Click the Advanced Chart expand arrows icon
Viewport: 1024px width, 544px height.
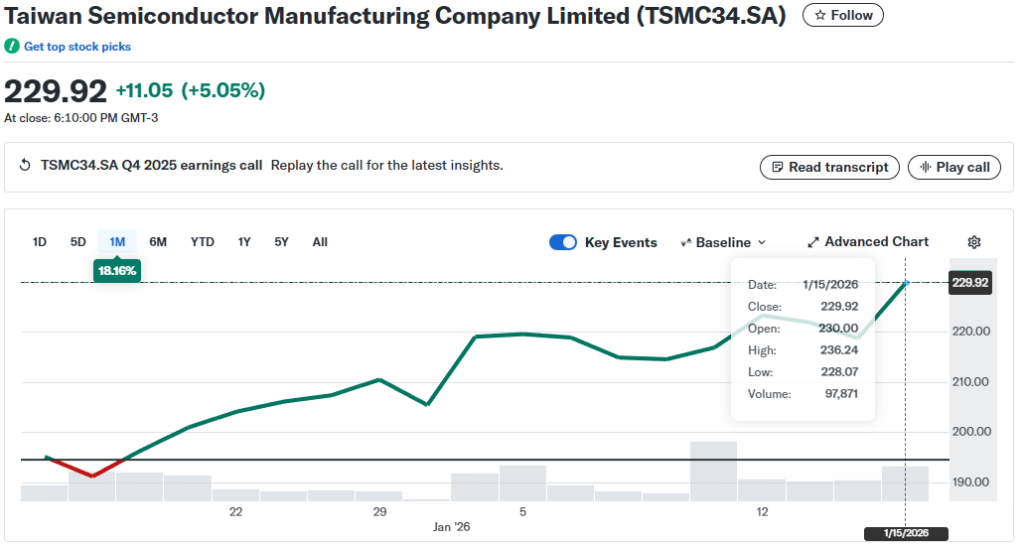(814, 242)
